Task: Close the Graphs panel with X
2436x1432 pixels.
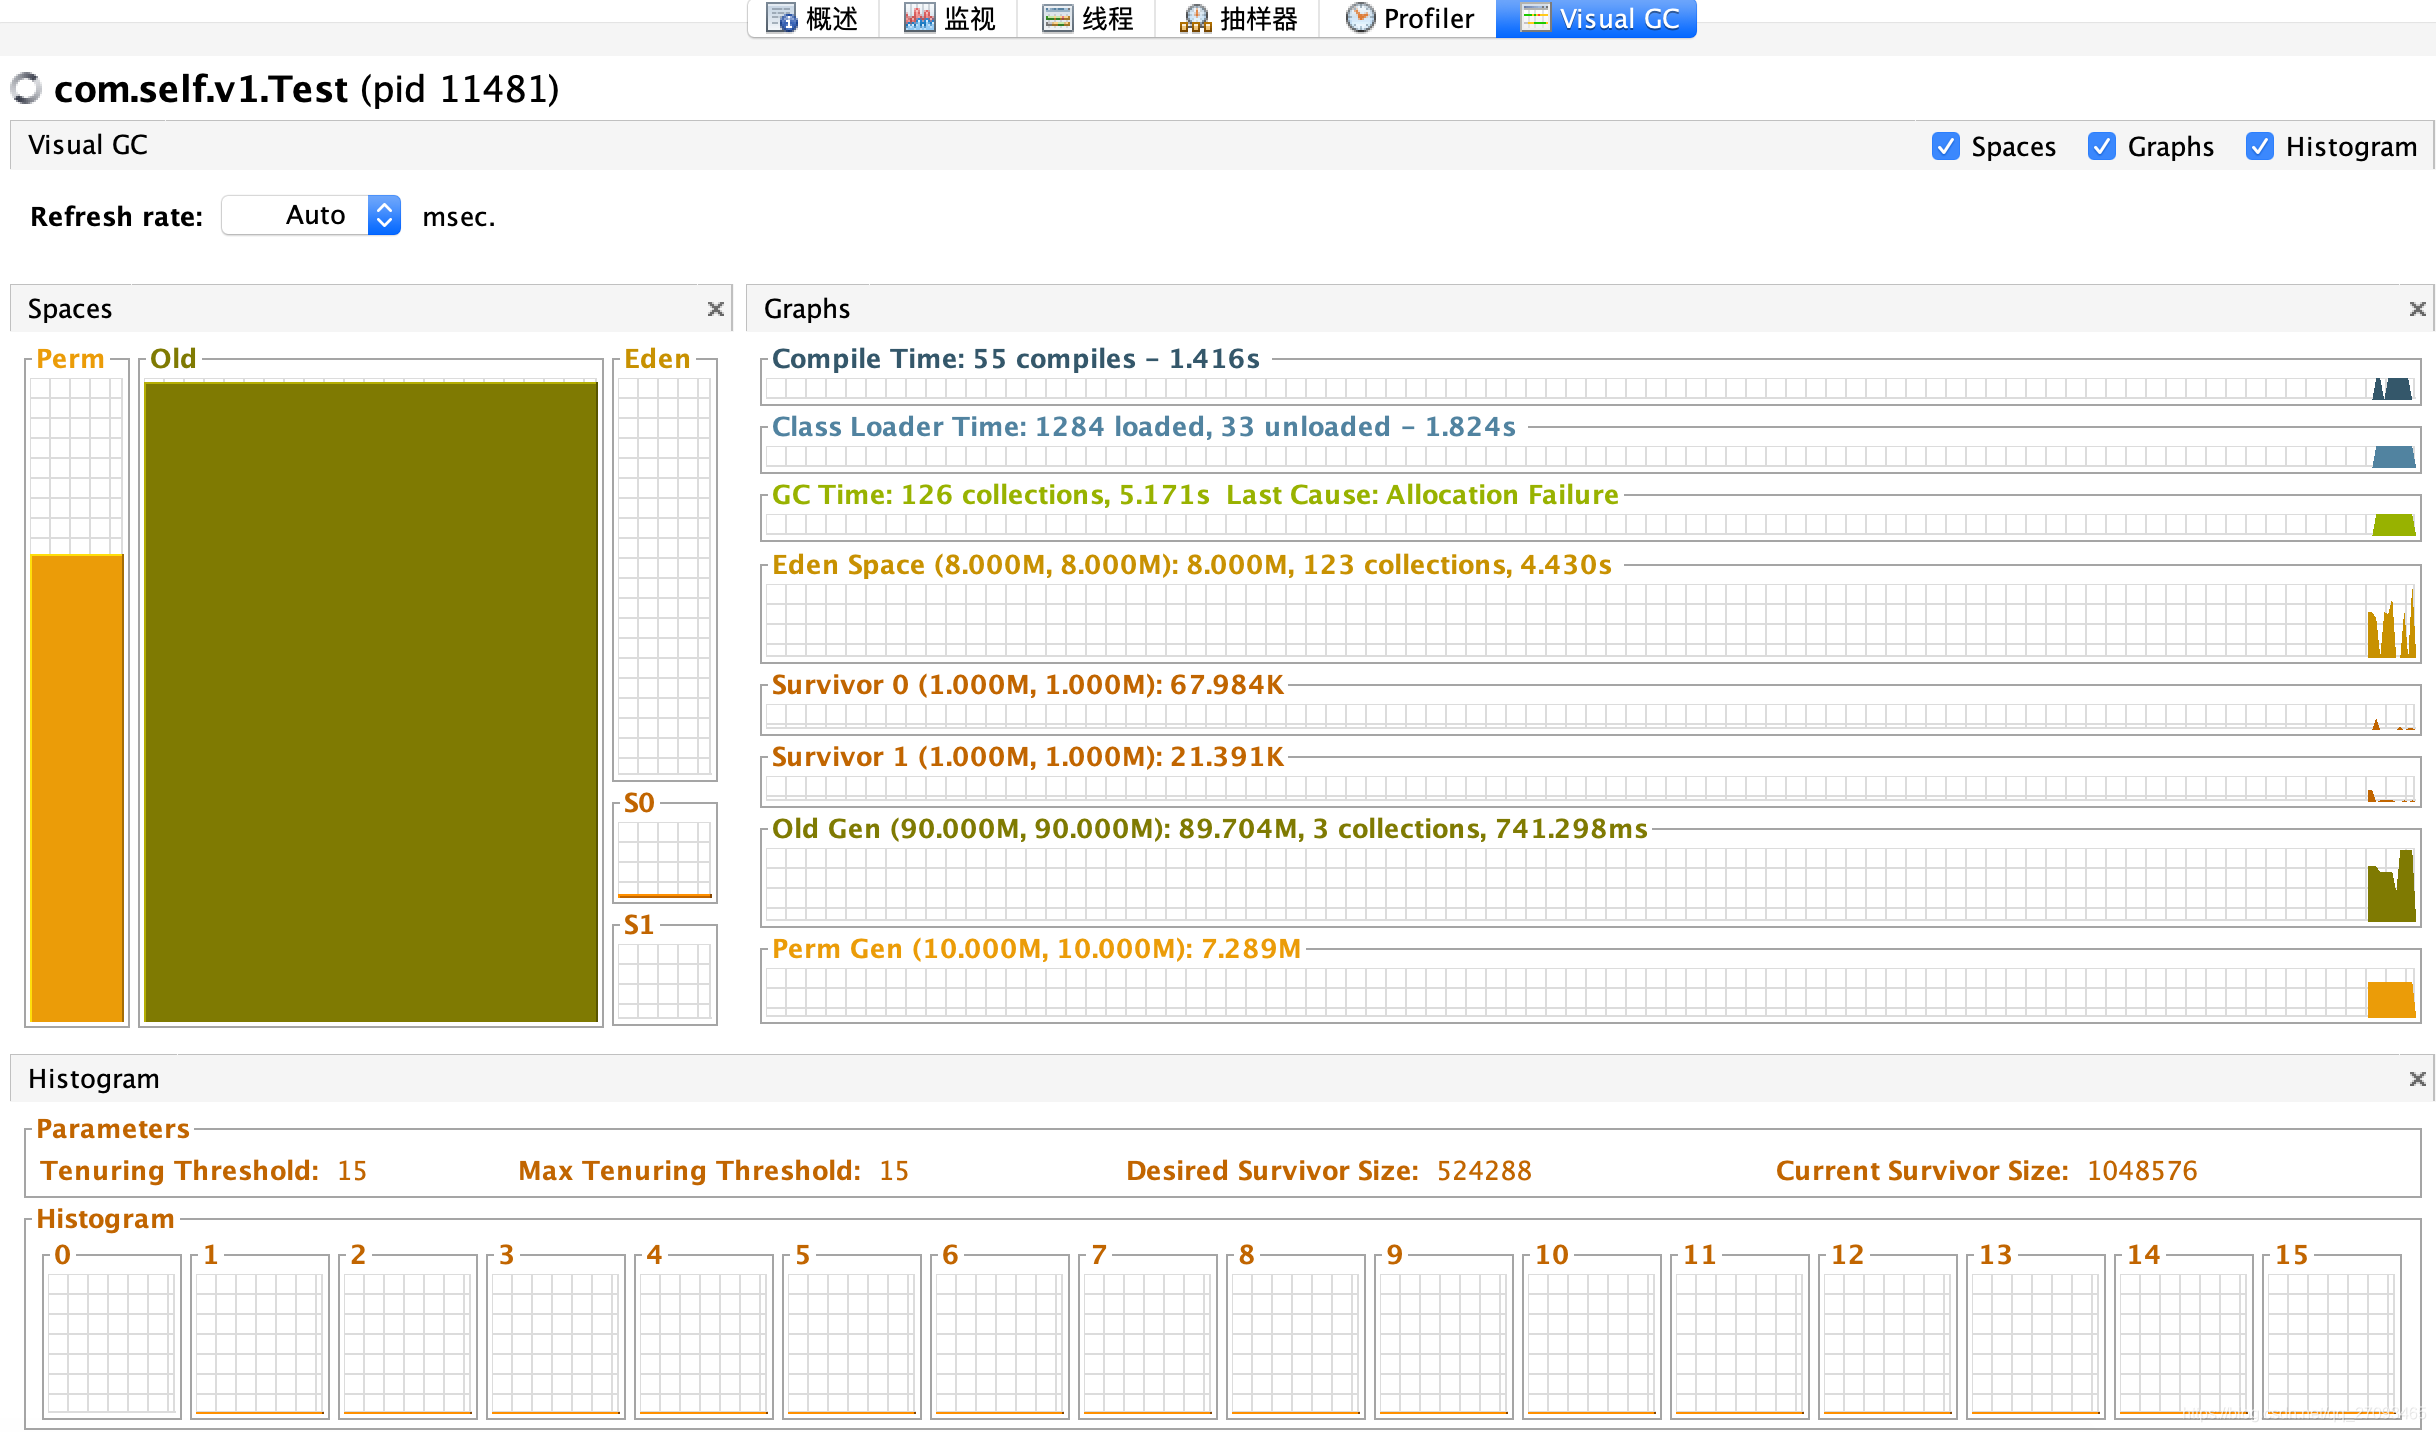Action: [x=2417, y=309]
